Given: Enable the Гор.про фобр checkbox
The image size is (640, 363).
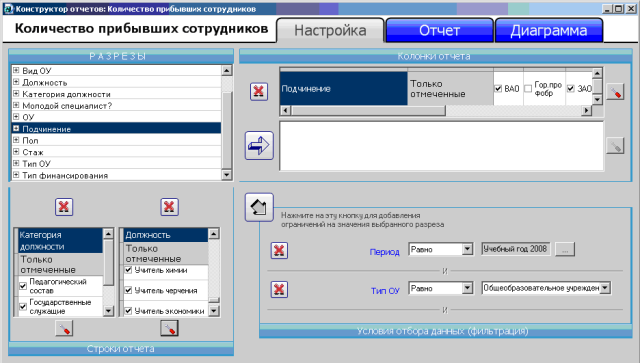Looking at the screenshot, I should 528,89.
